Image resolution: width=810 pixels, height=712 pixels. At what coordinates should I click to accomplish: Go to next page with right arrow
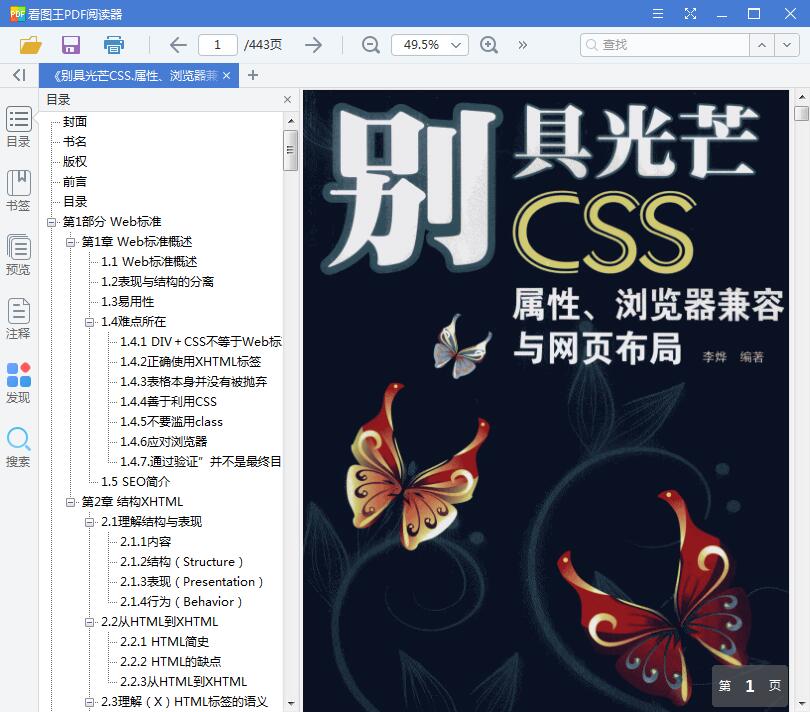313,45
